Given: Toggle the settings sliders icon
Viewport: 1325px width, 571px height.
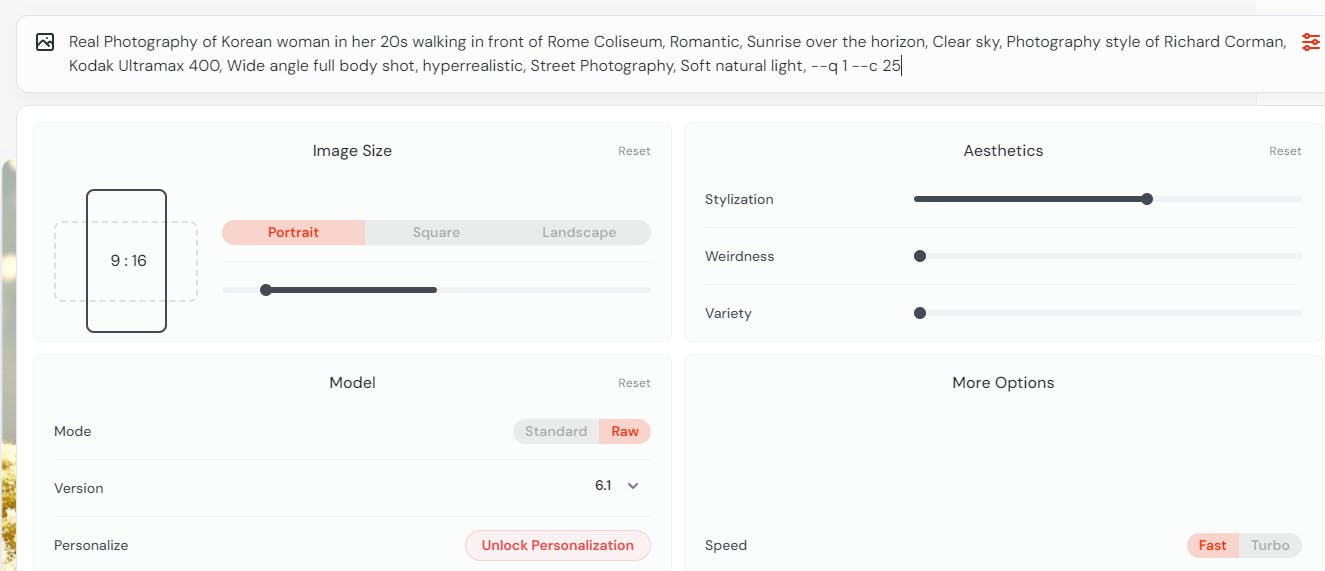Looking at the screenshot, I should [1310, 42].
